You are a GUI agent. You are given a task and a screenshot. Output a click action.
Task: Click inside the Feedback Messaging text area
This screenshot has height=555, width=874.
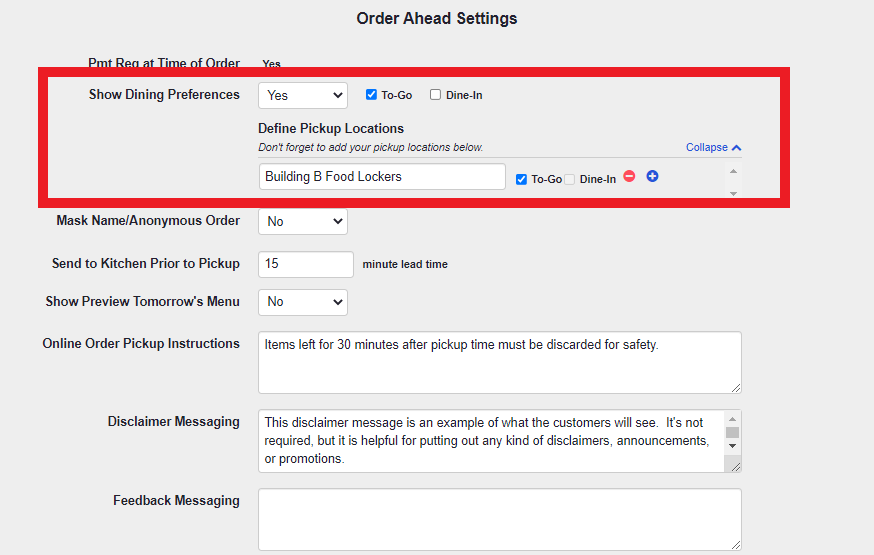pyautogui.click(x=499, y=518)
